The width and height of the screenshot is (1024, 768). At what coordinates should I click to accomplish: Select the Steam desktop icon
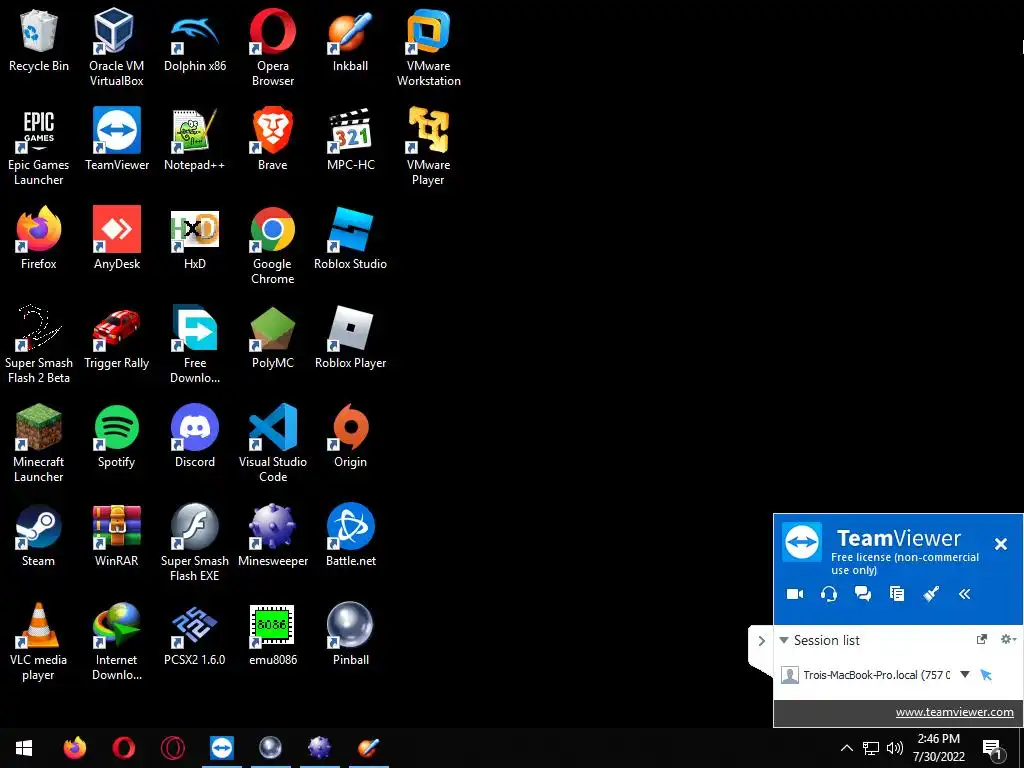[39, 536]
